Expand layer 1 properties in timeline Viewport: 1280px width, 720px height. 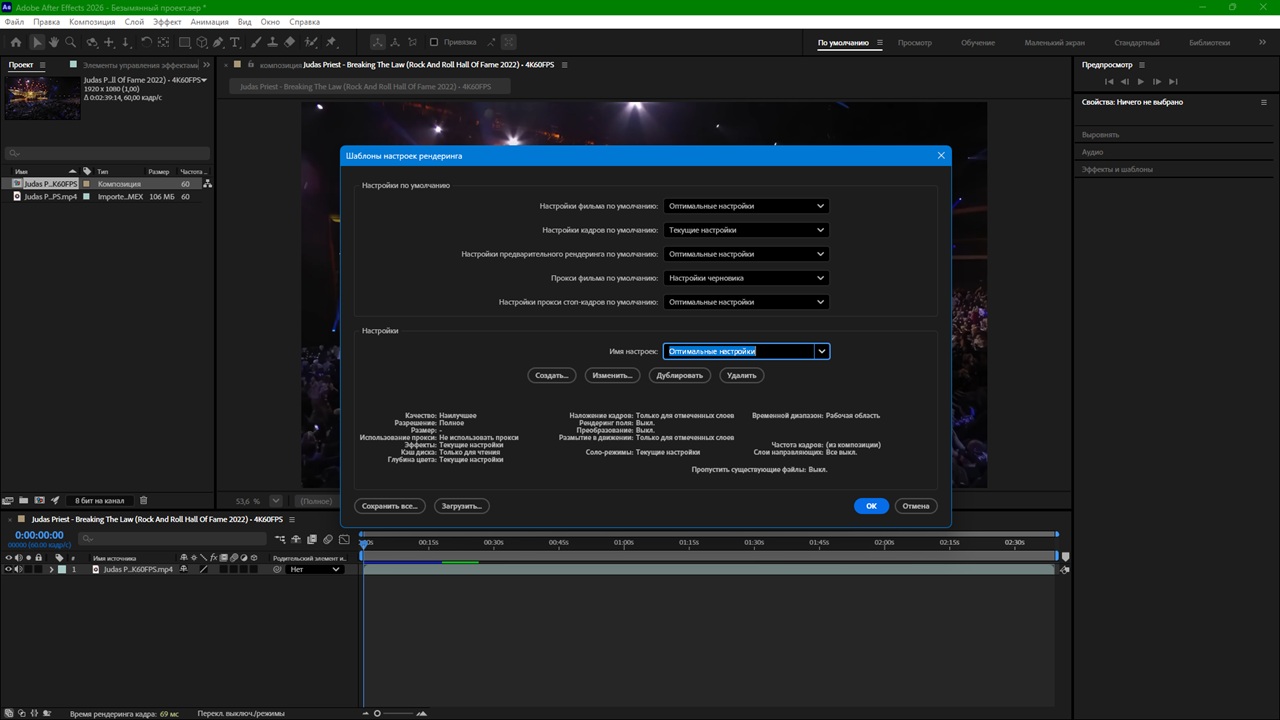(51, 569)
